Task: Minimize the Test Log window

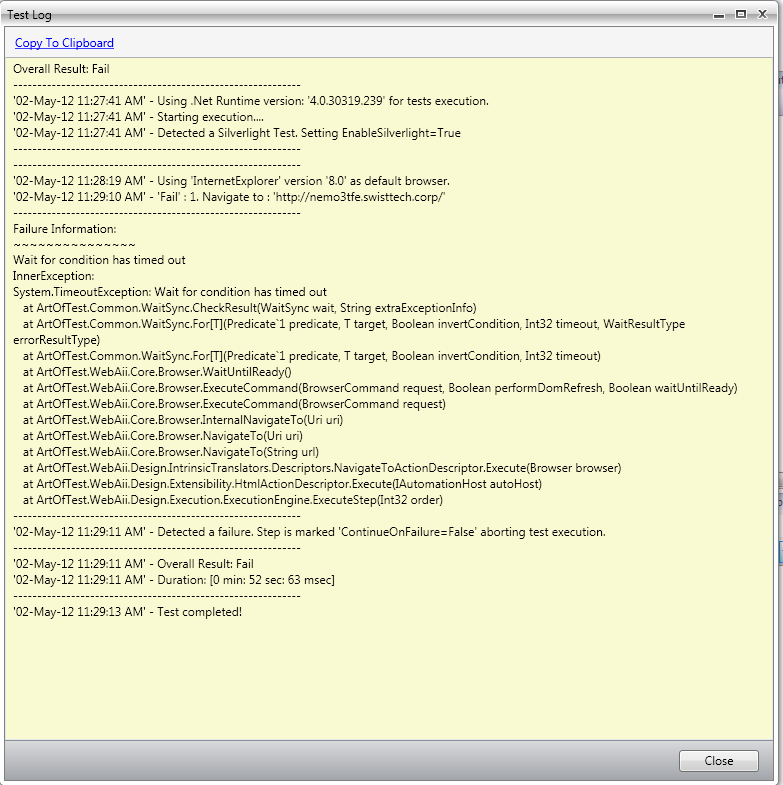Action: pyautogui.click(x=719, y=15)
